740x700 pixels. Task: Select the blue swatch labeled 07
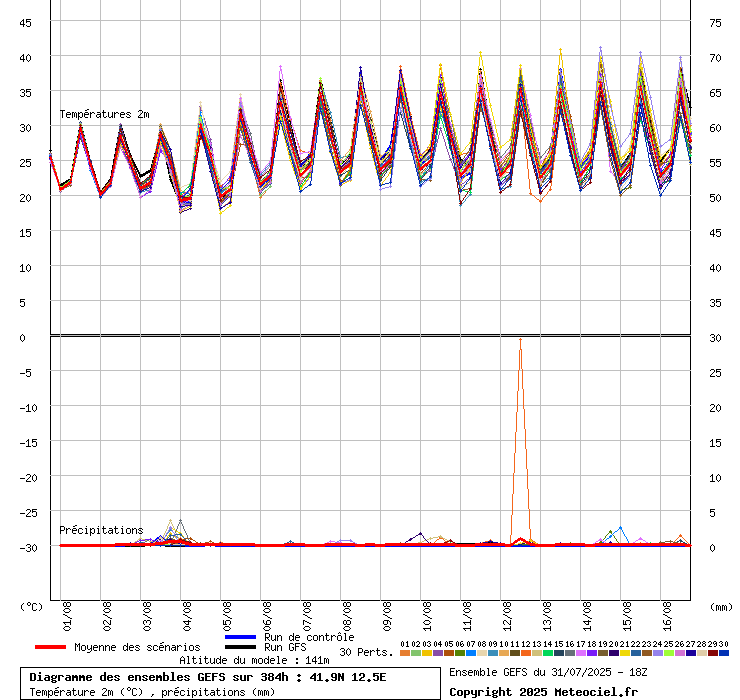click(x=471, y=653)
